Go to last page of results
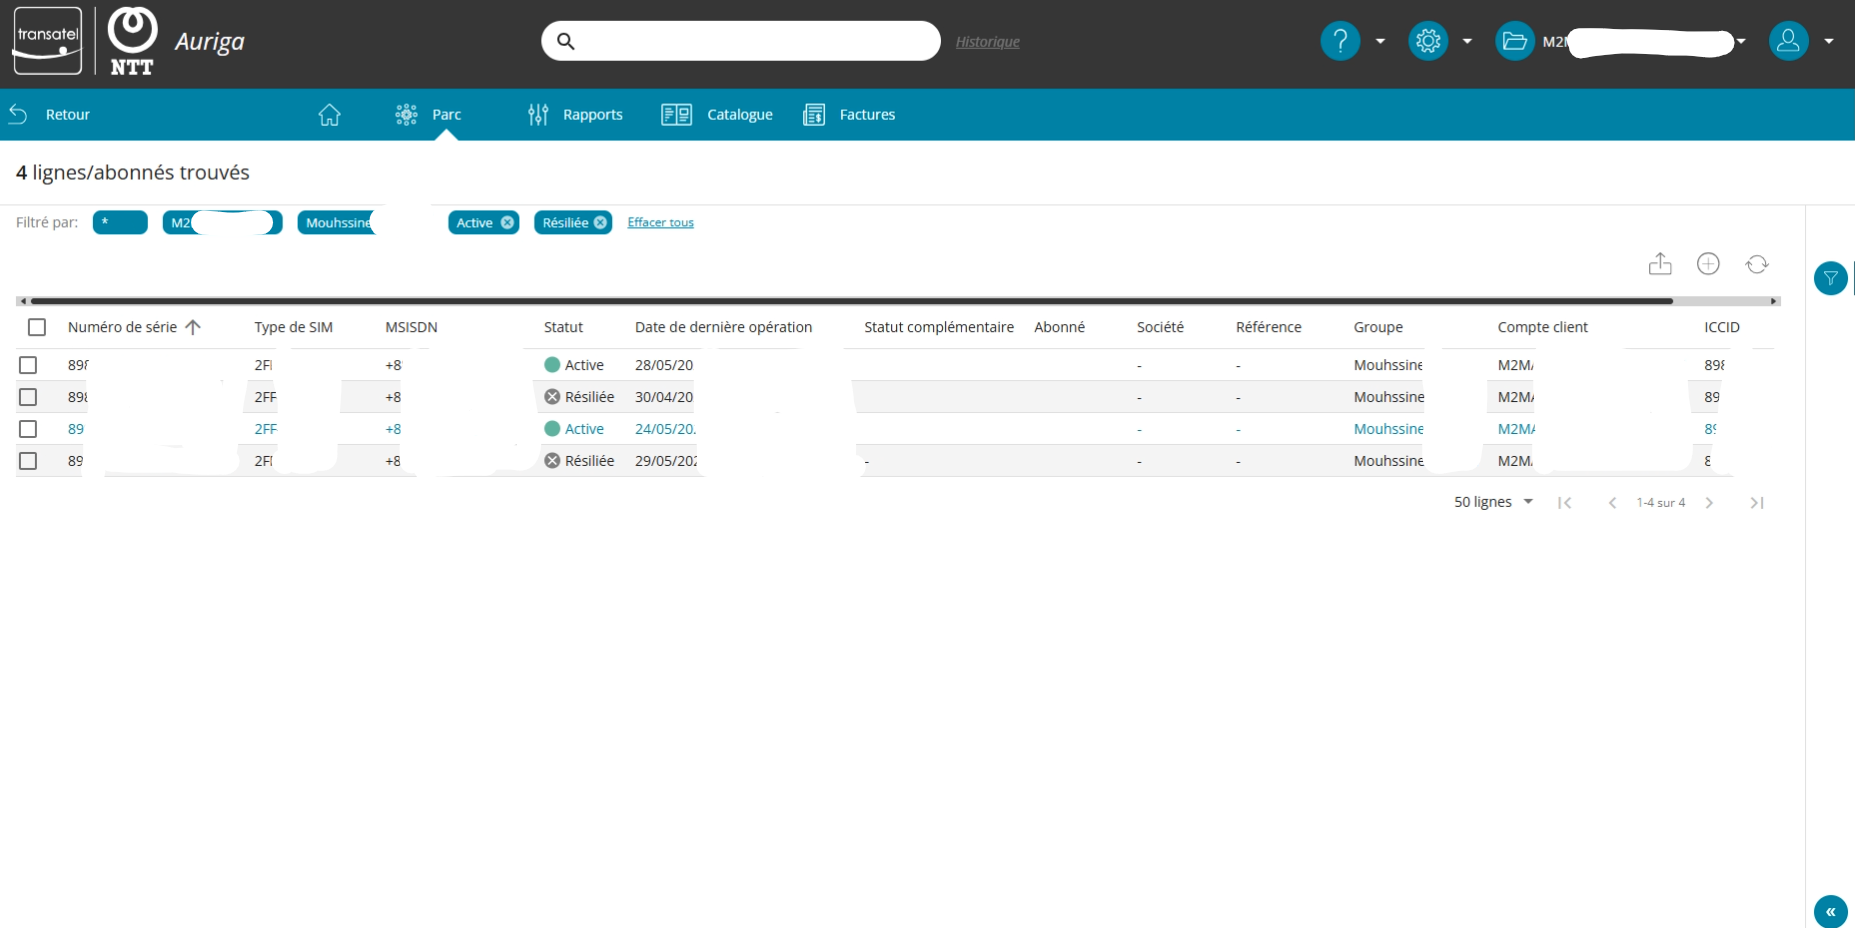 (x=1757, y=503)
